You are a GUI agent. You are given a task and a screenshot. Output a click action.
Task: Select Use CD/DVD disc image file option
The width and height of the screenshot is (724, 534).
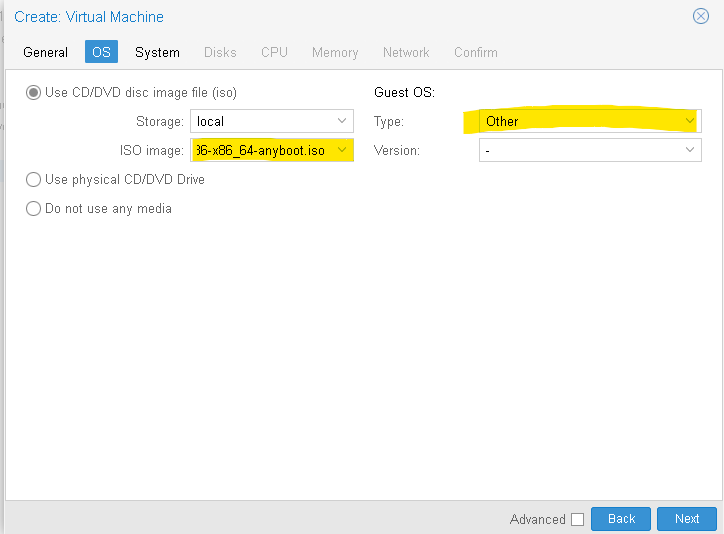(x=33, y=92)
